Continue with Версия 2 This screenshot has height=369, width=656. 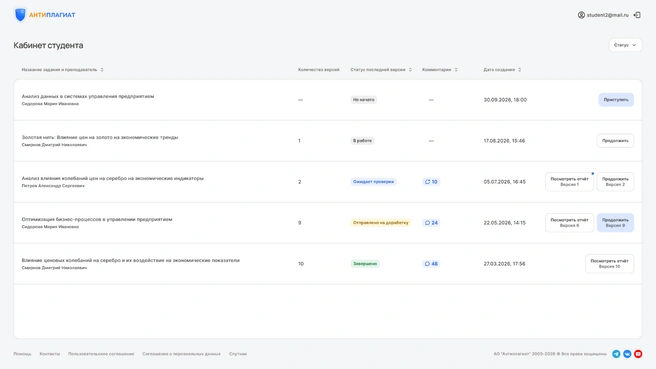[615, 182]
